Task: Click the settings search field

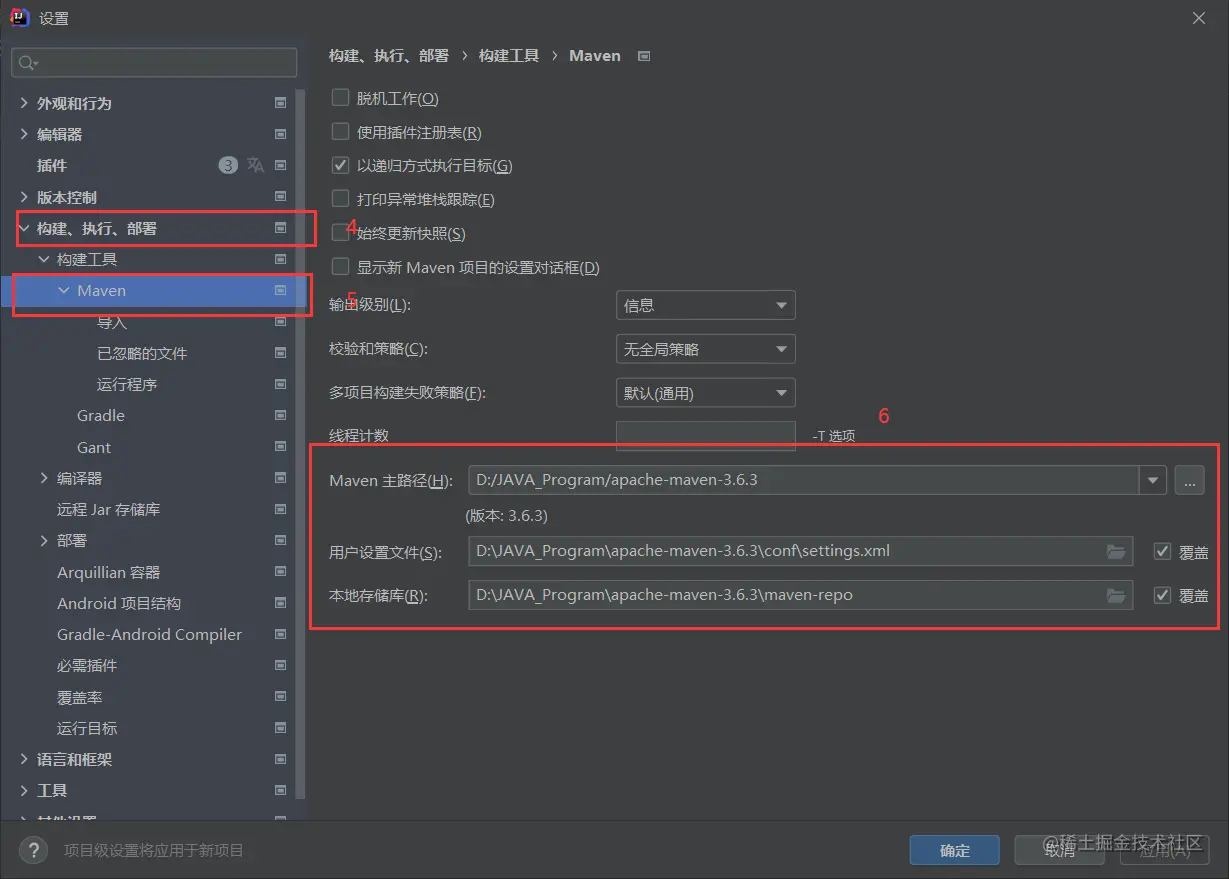Action: [154, 62]
